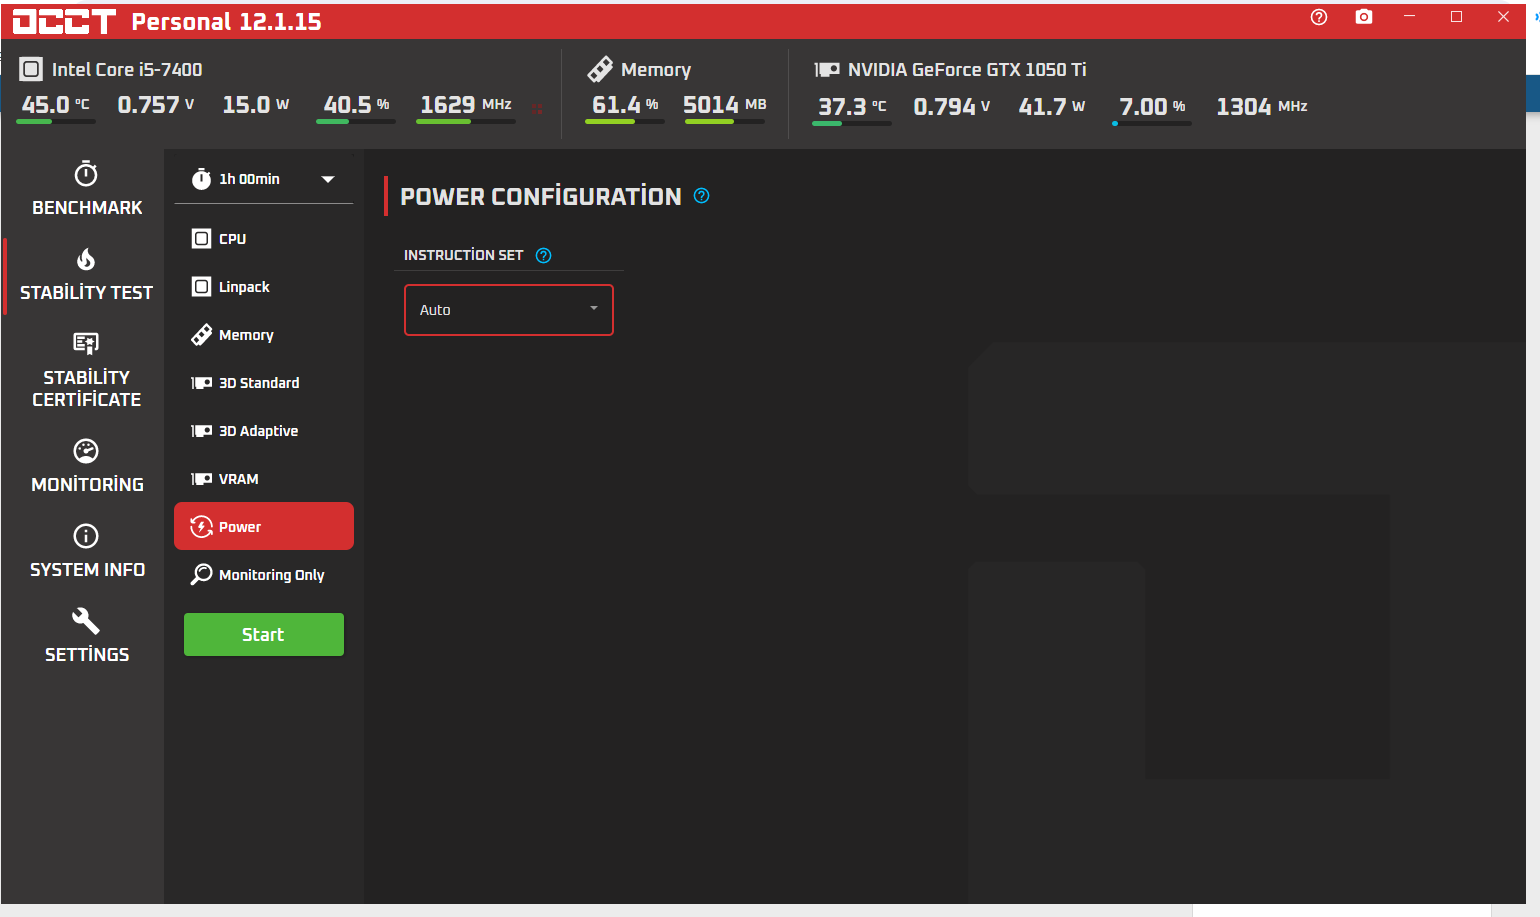Open the System Info section
Screen dimensions: 1540x917
click(87, 551)
